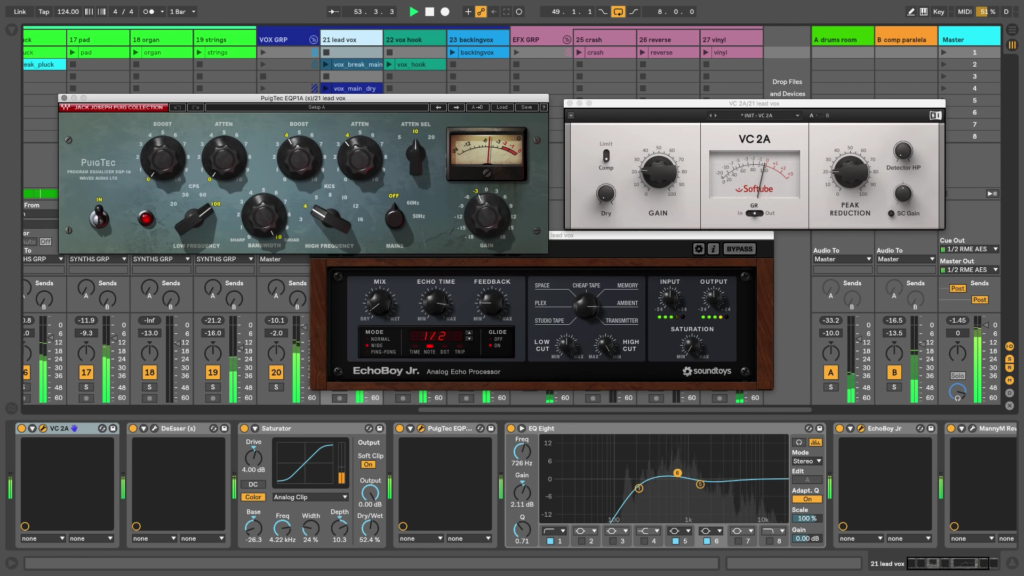This screenshot has height=576, width=1024.
Task: Click the track 19 activator button
Action: click(x=212, y=372)
